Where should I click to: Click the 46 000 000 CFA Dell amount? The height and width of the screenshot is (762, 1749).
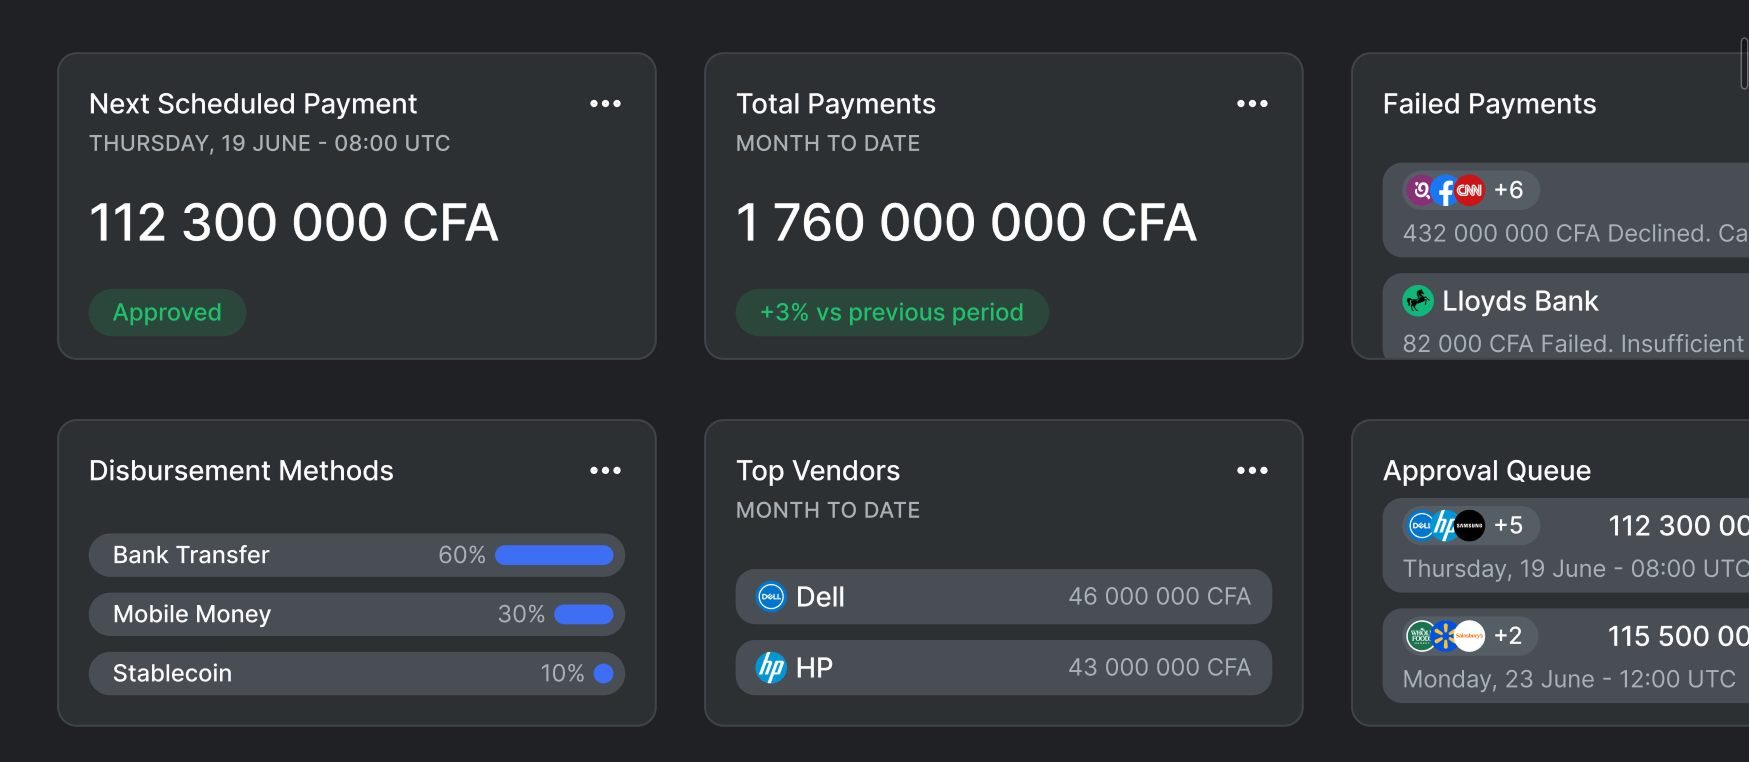pyautogui.click(x=1159, y=597)
